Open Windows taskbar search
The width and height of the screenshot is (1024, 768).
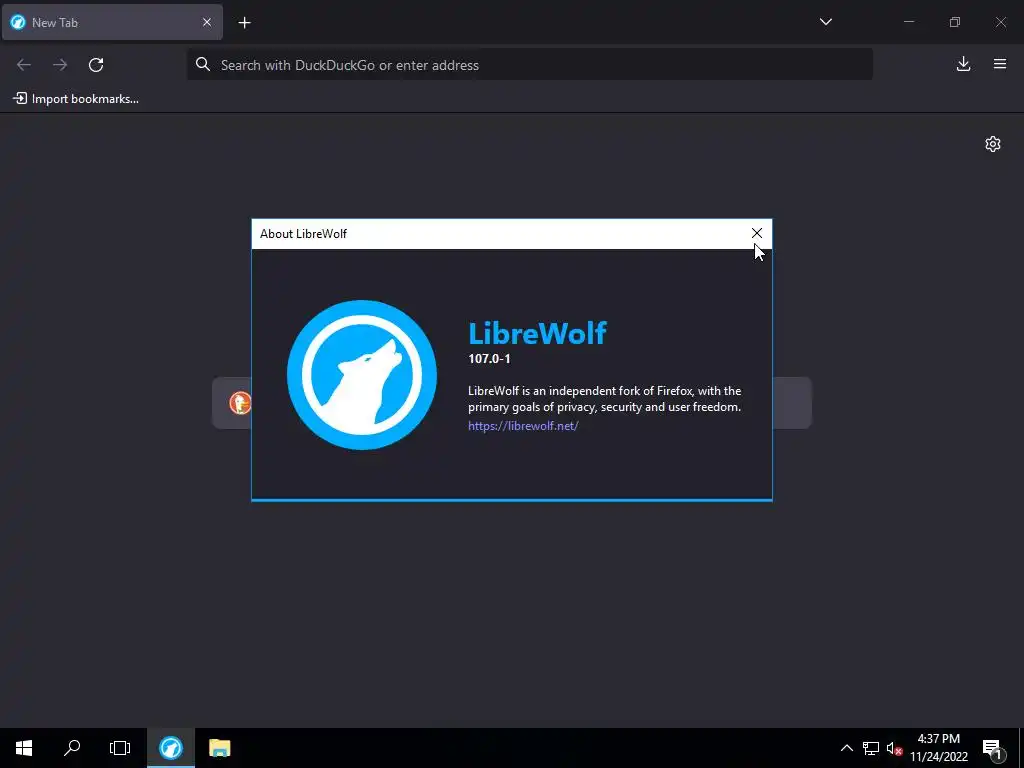(72, 748)
